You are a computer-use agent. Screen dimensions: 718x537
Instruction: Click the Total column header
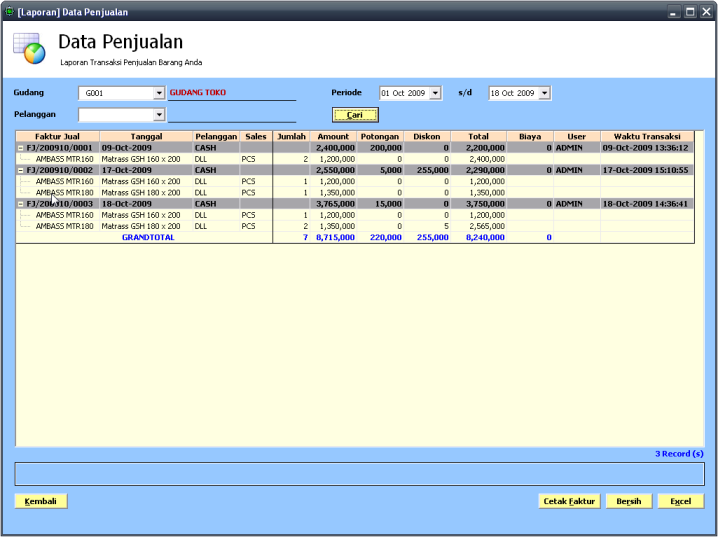[479, 136]
